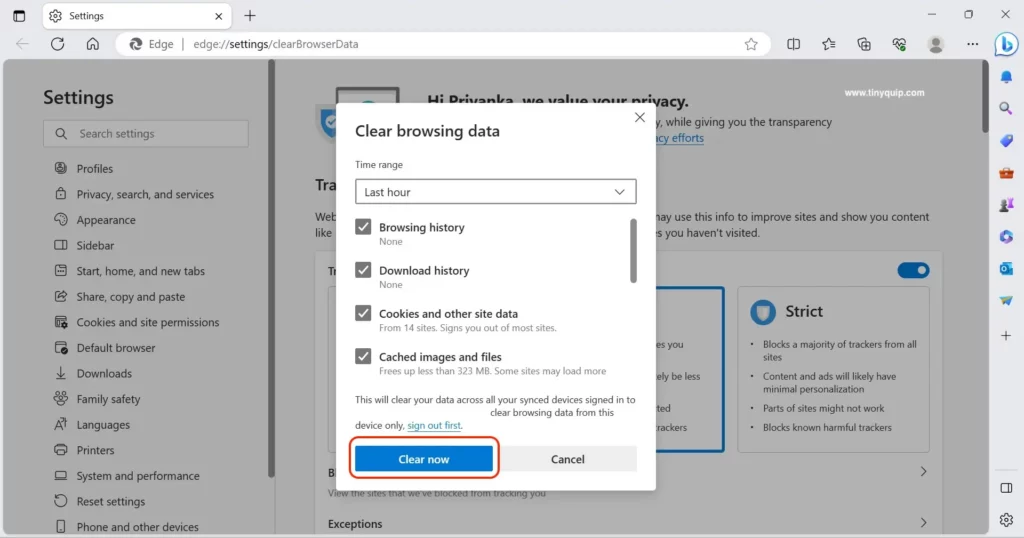Open the Collections icon
The image size is (1024, 538).
pyautogui.click(x=864, y=44)
